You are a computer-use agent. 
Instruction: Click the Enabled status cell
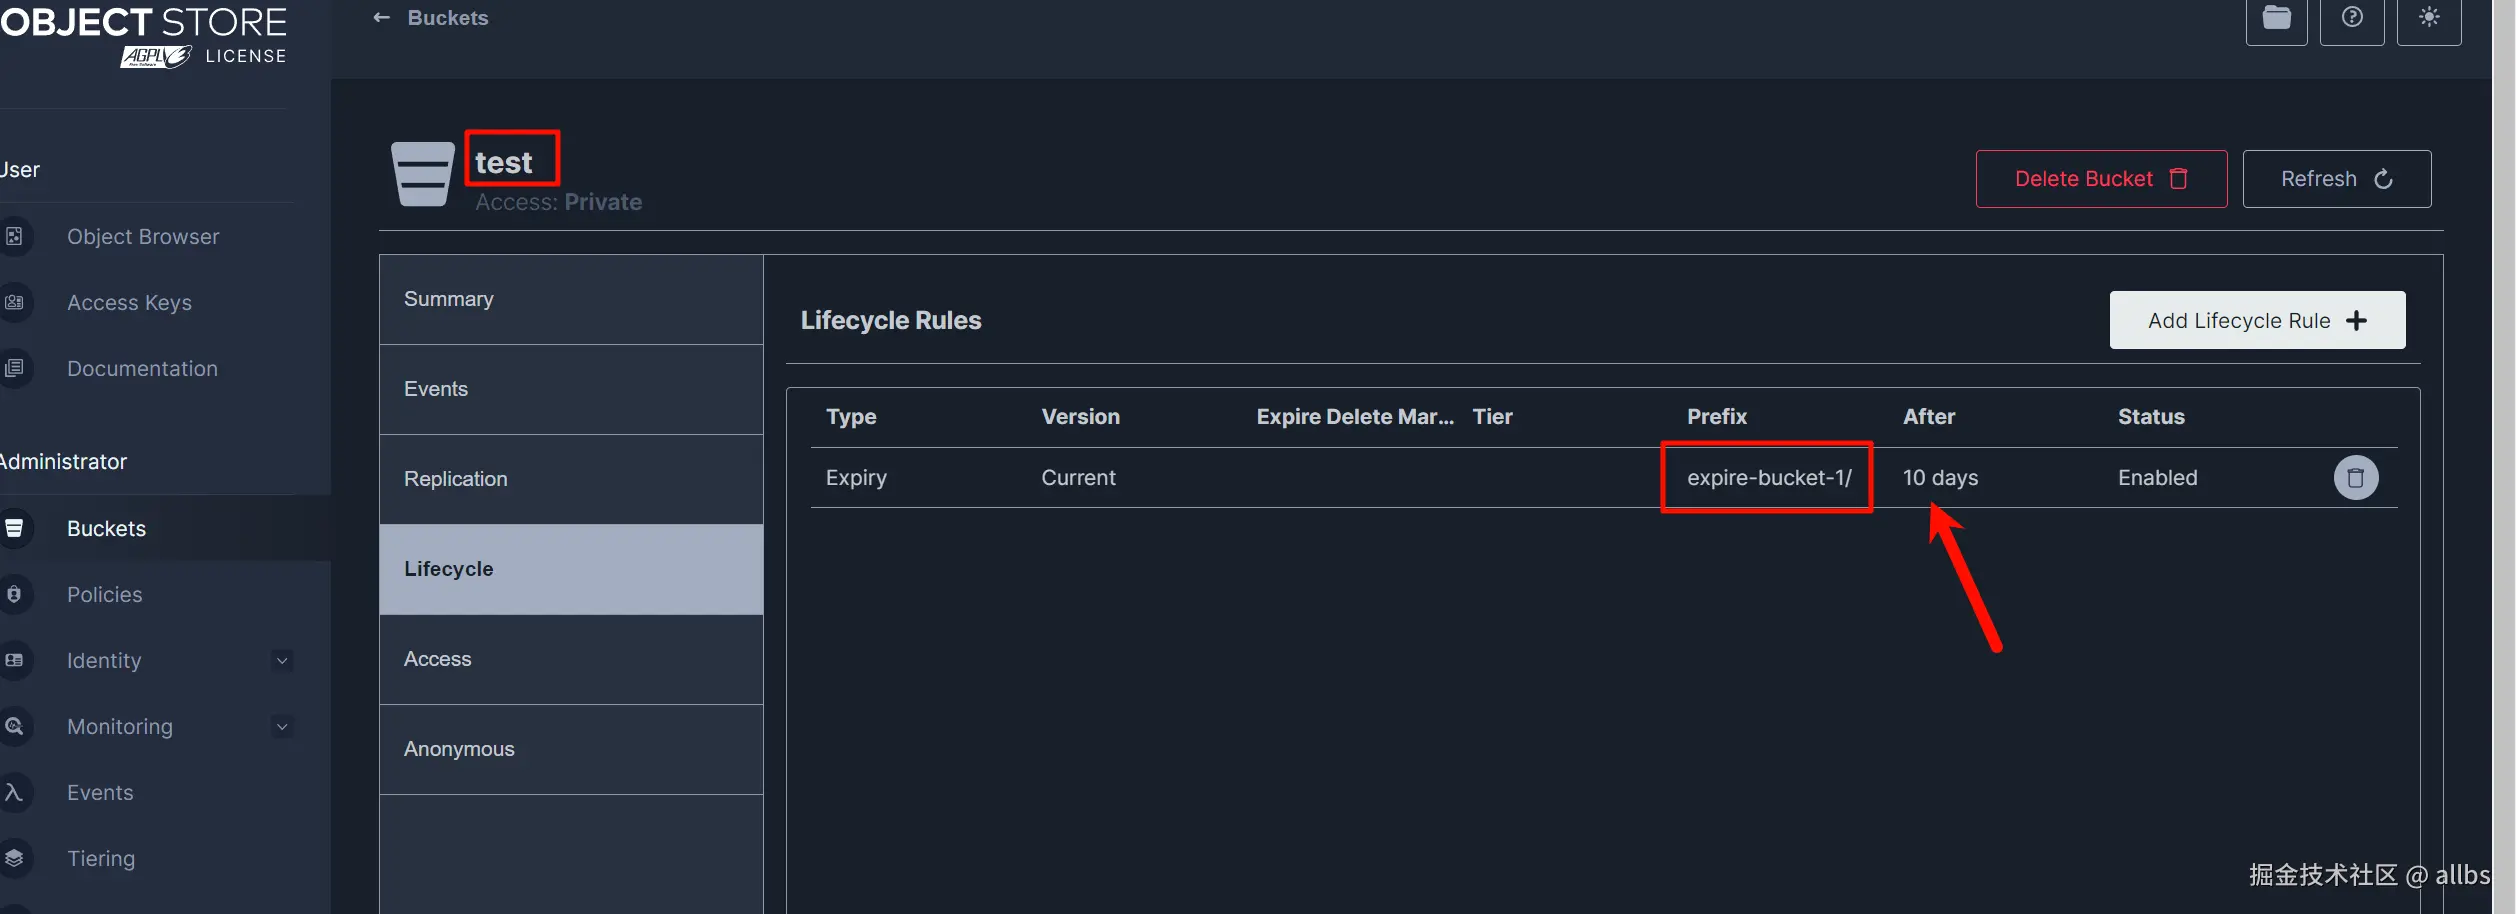2157,478
